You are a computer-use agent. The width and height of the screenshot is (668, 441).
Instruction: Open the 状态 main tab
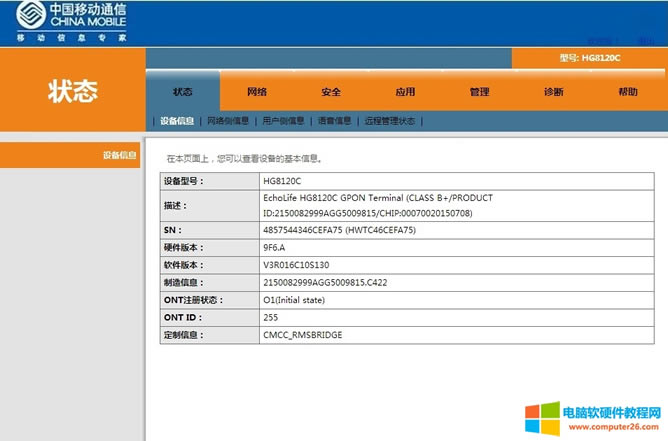click(x=182, y=92)
